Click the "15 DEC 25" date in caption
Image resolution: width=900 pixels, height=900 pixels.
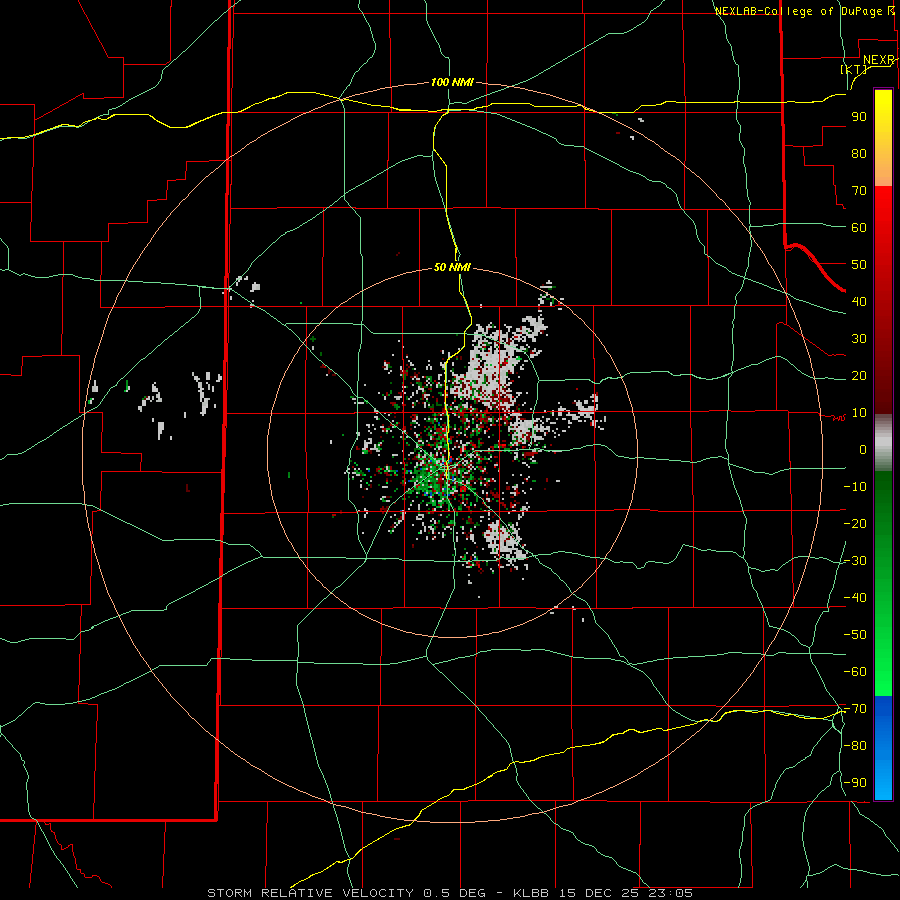(599, 893)
